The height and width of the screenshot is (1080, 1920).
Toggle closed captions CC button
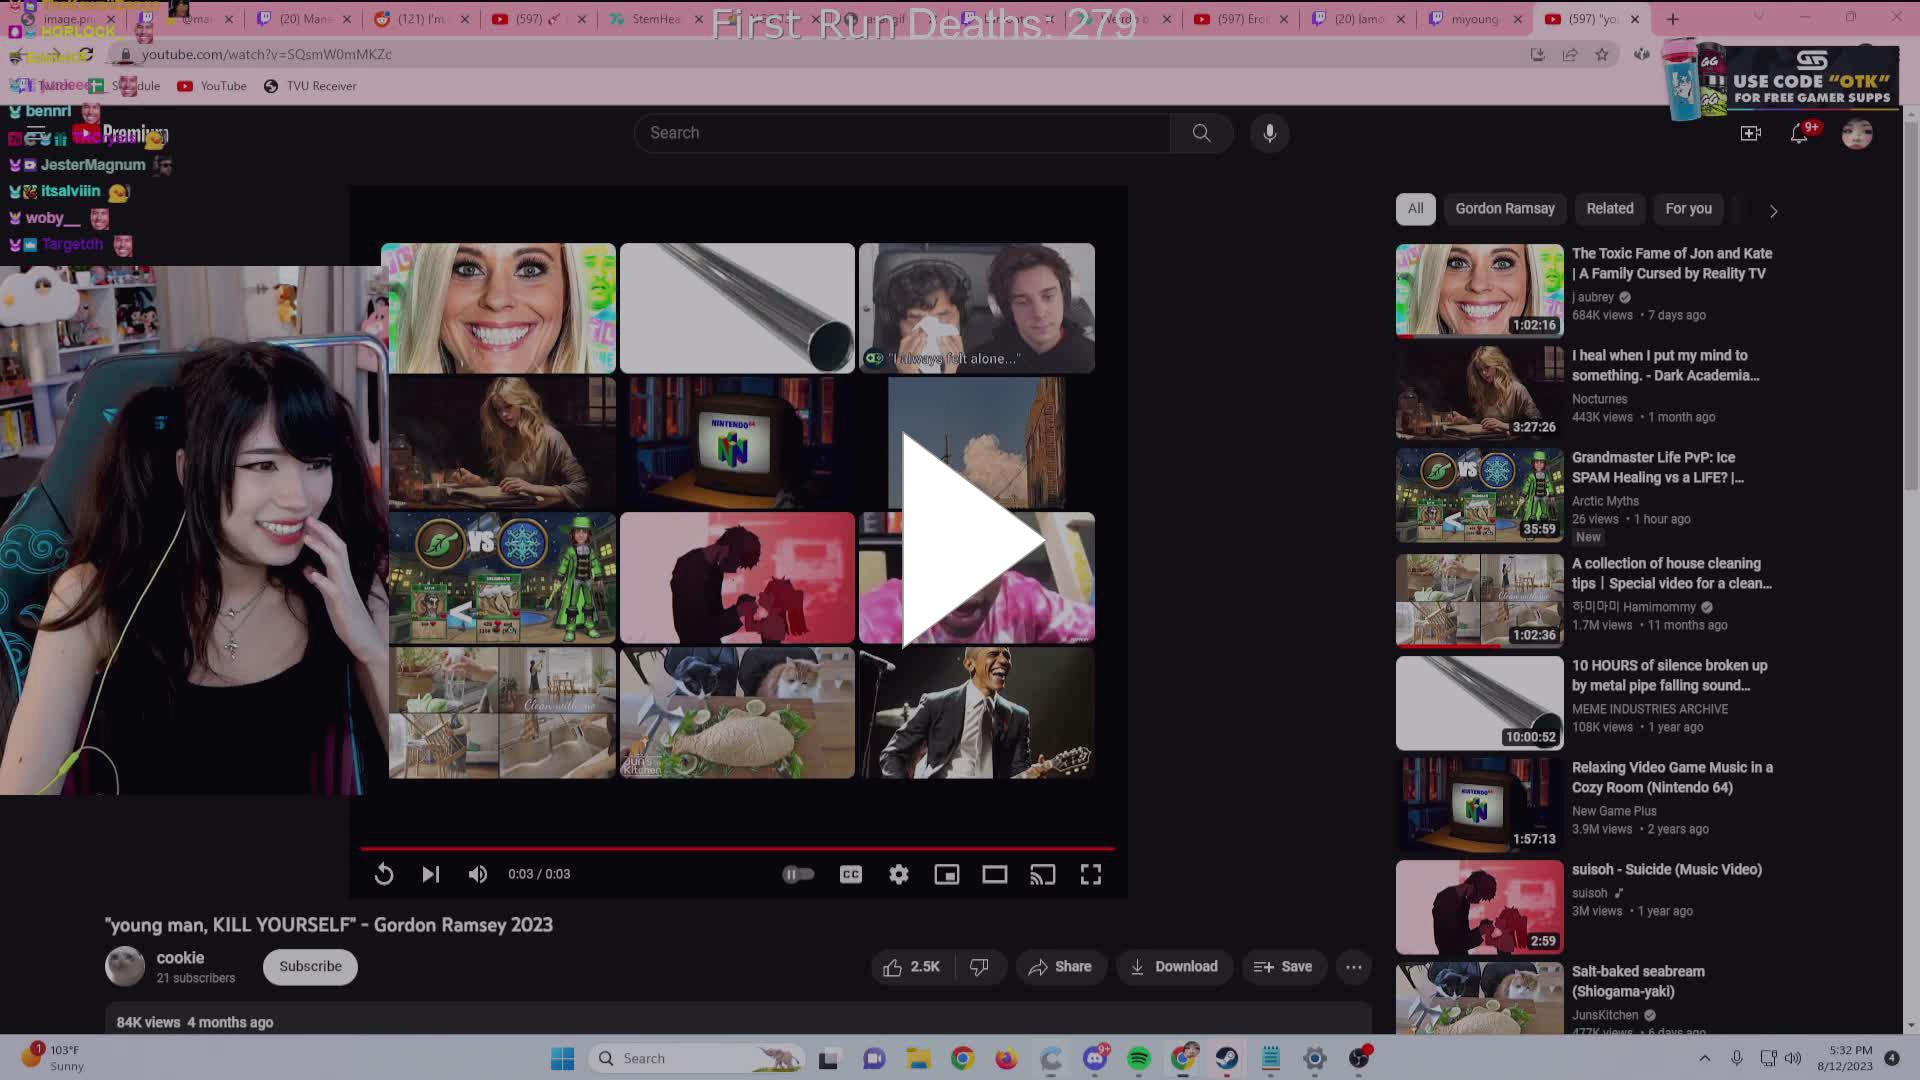[x=850, y=874]
